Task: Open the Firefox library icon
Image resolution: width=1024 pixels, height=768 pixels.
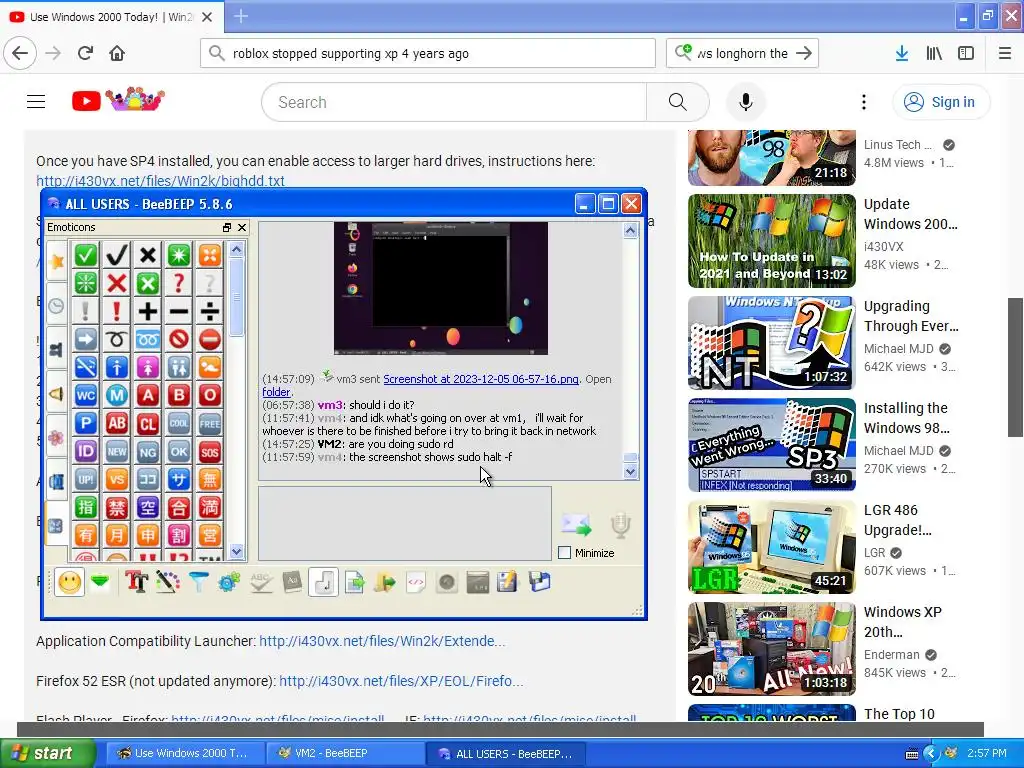Action: click(x=934, y=54)
